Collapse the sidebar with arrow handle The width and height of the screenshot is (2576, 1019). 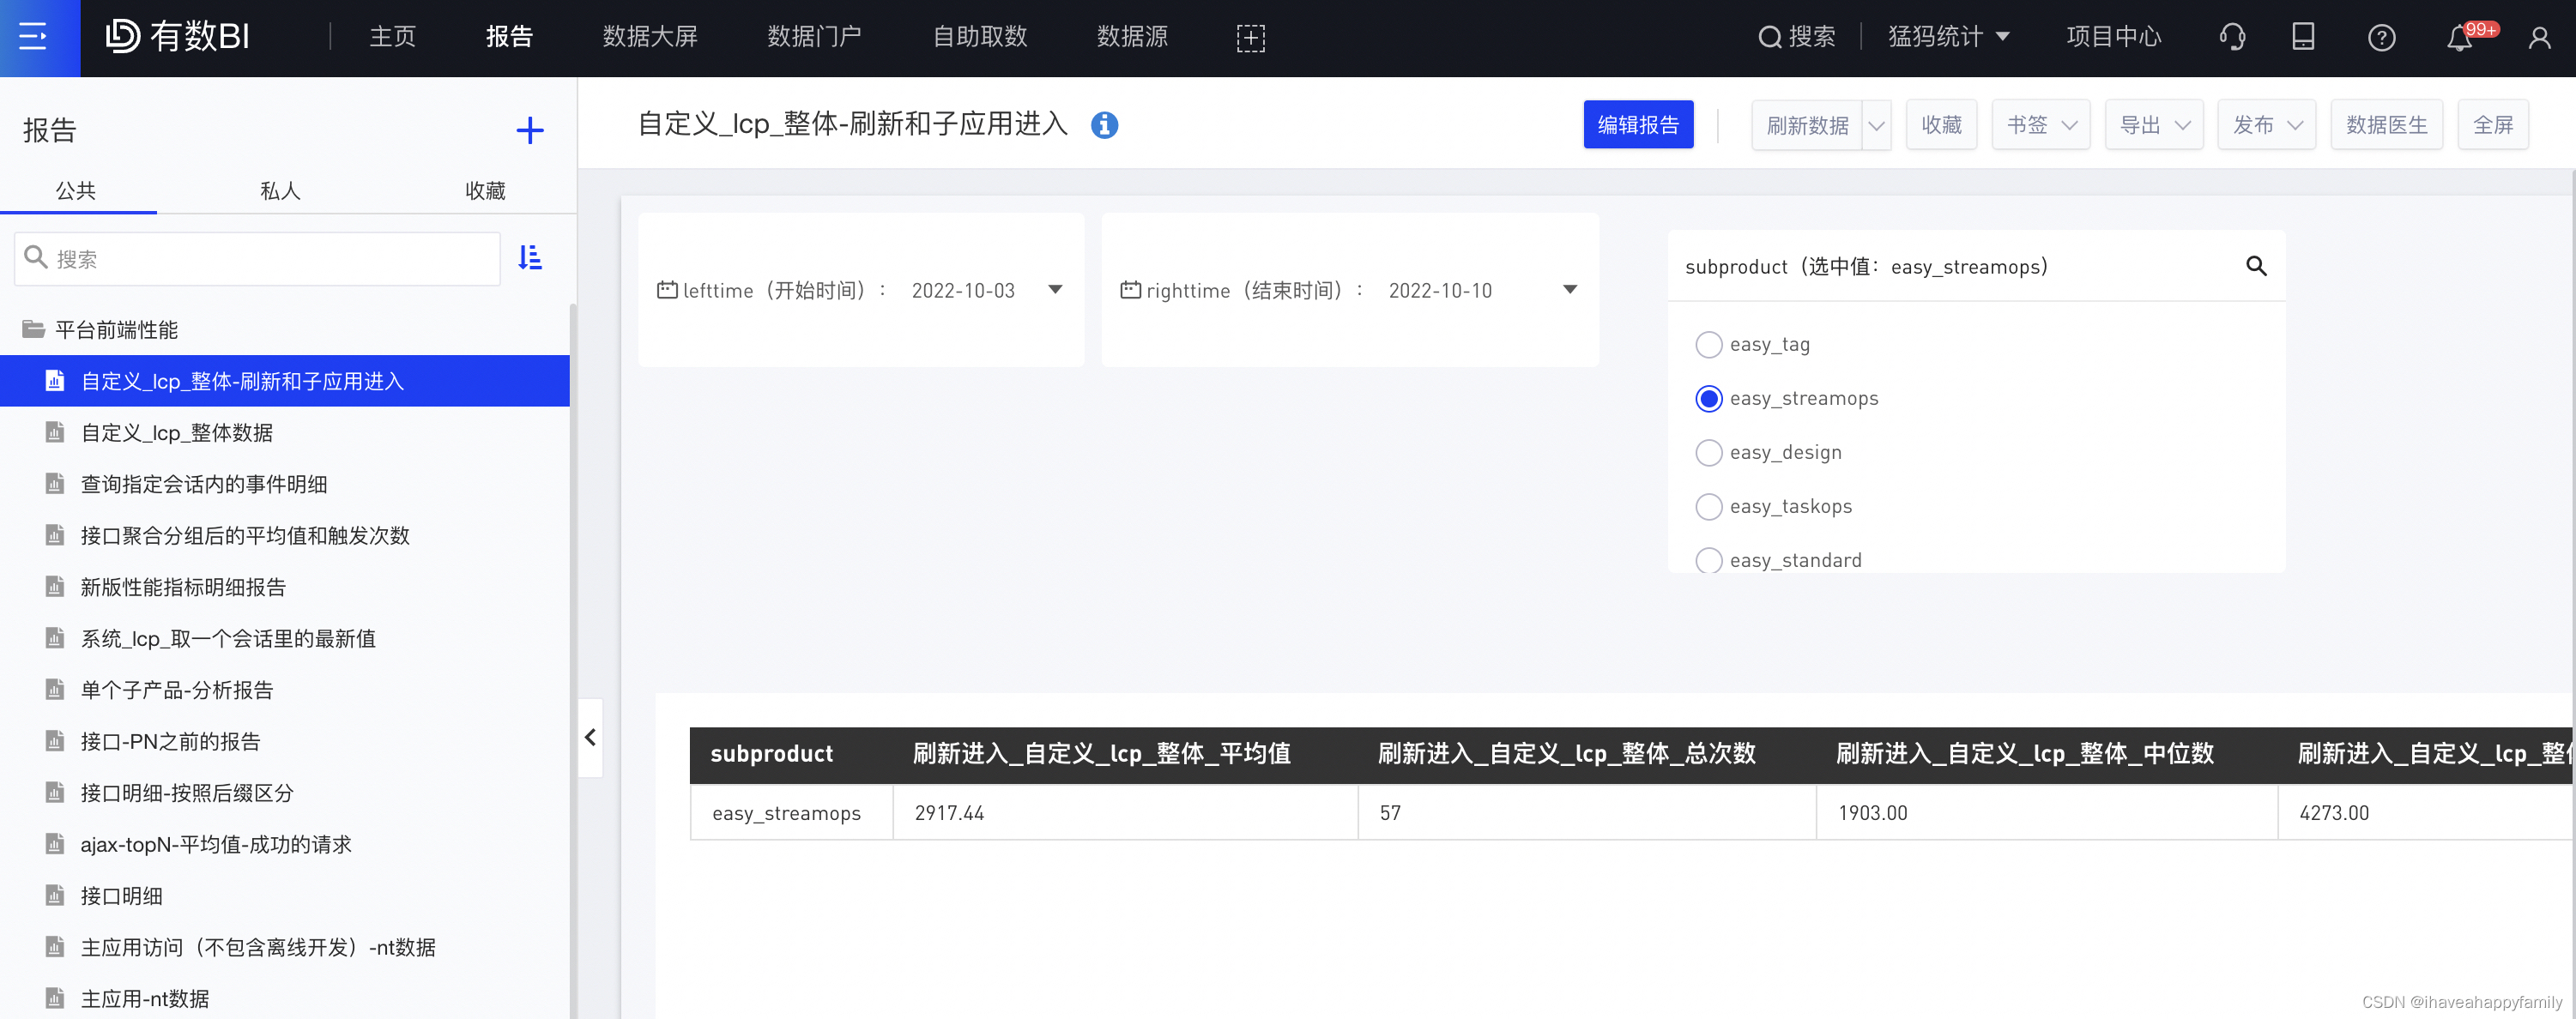590,738
